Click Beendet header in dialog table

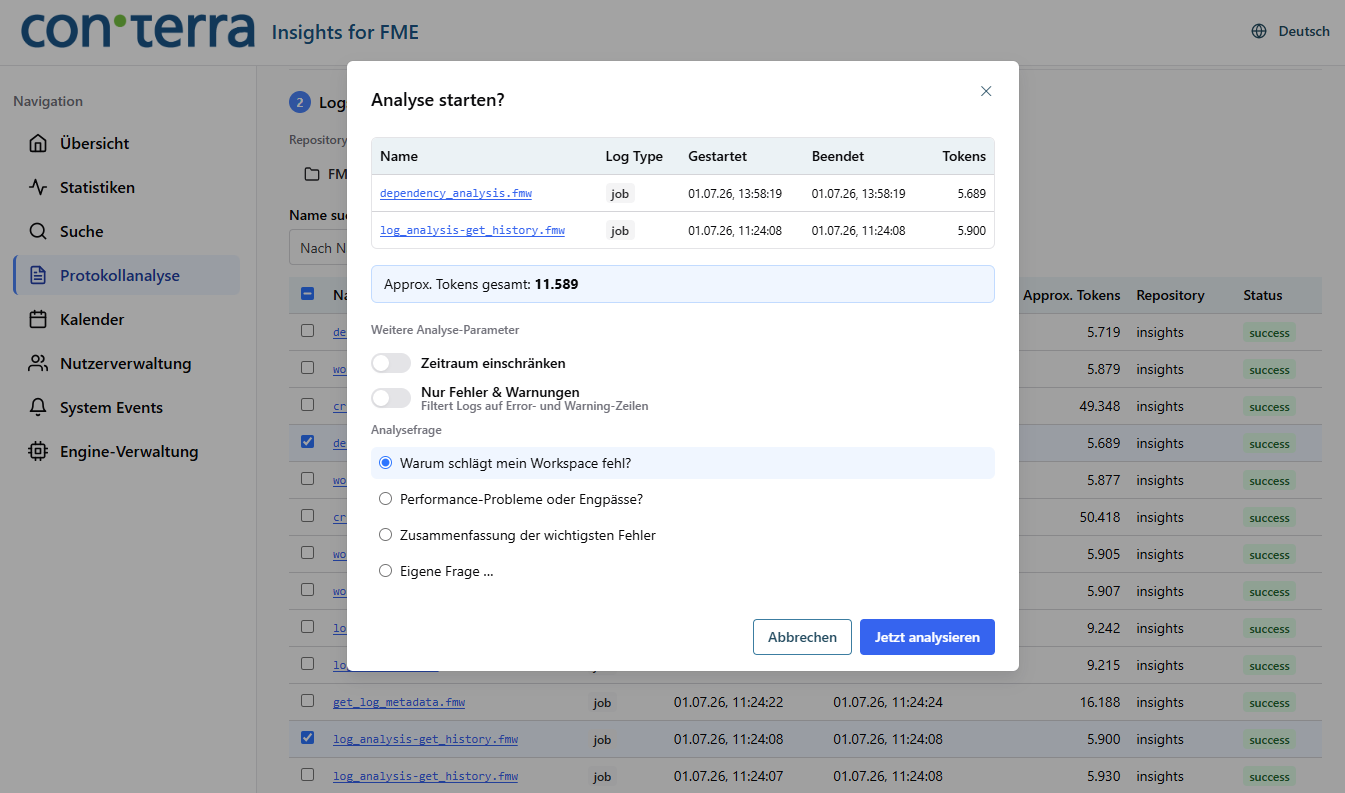pos(838,156)
